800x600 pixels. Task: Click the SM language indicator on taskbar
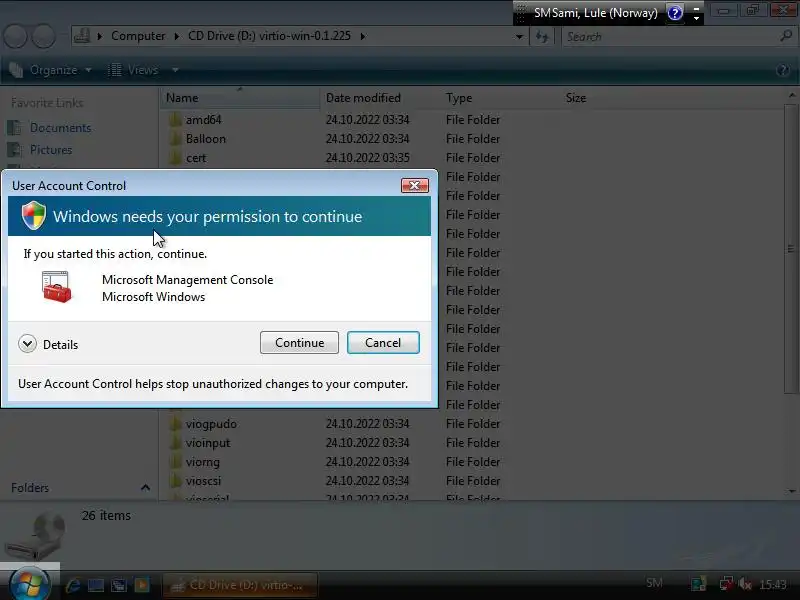(x=654, y=583)
